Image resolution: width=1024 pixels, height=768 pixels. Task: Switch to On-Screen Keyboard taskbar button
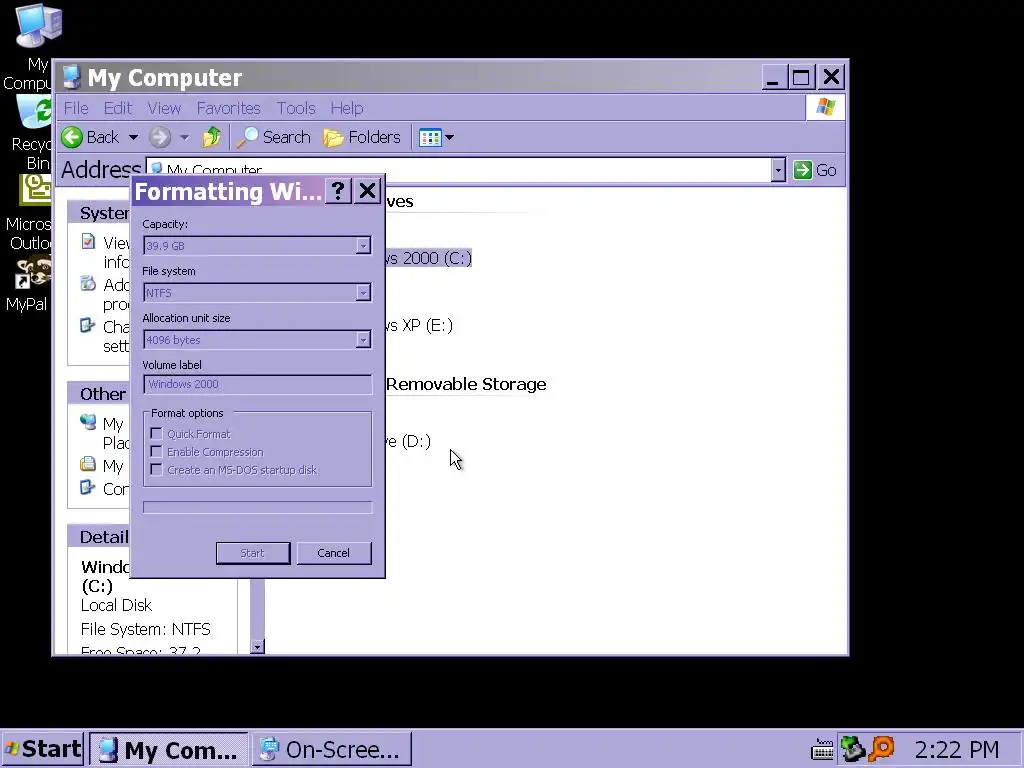[x=331, y=749]
